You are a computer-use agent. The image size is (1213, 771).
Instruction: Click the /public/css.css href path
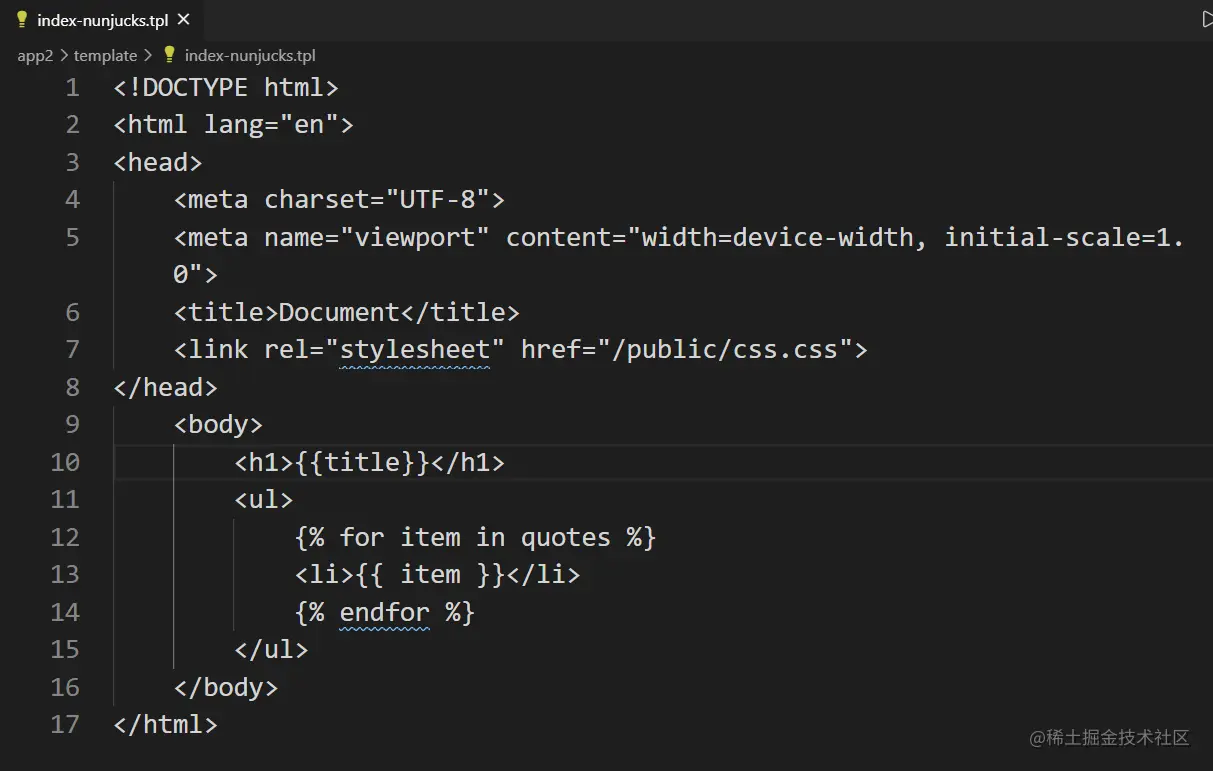tap(731, 350)
